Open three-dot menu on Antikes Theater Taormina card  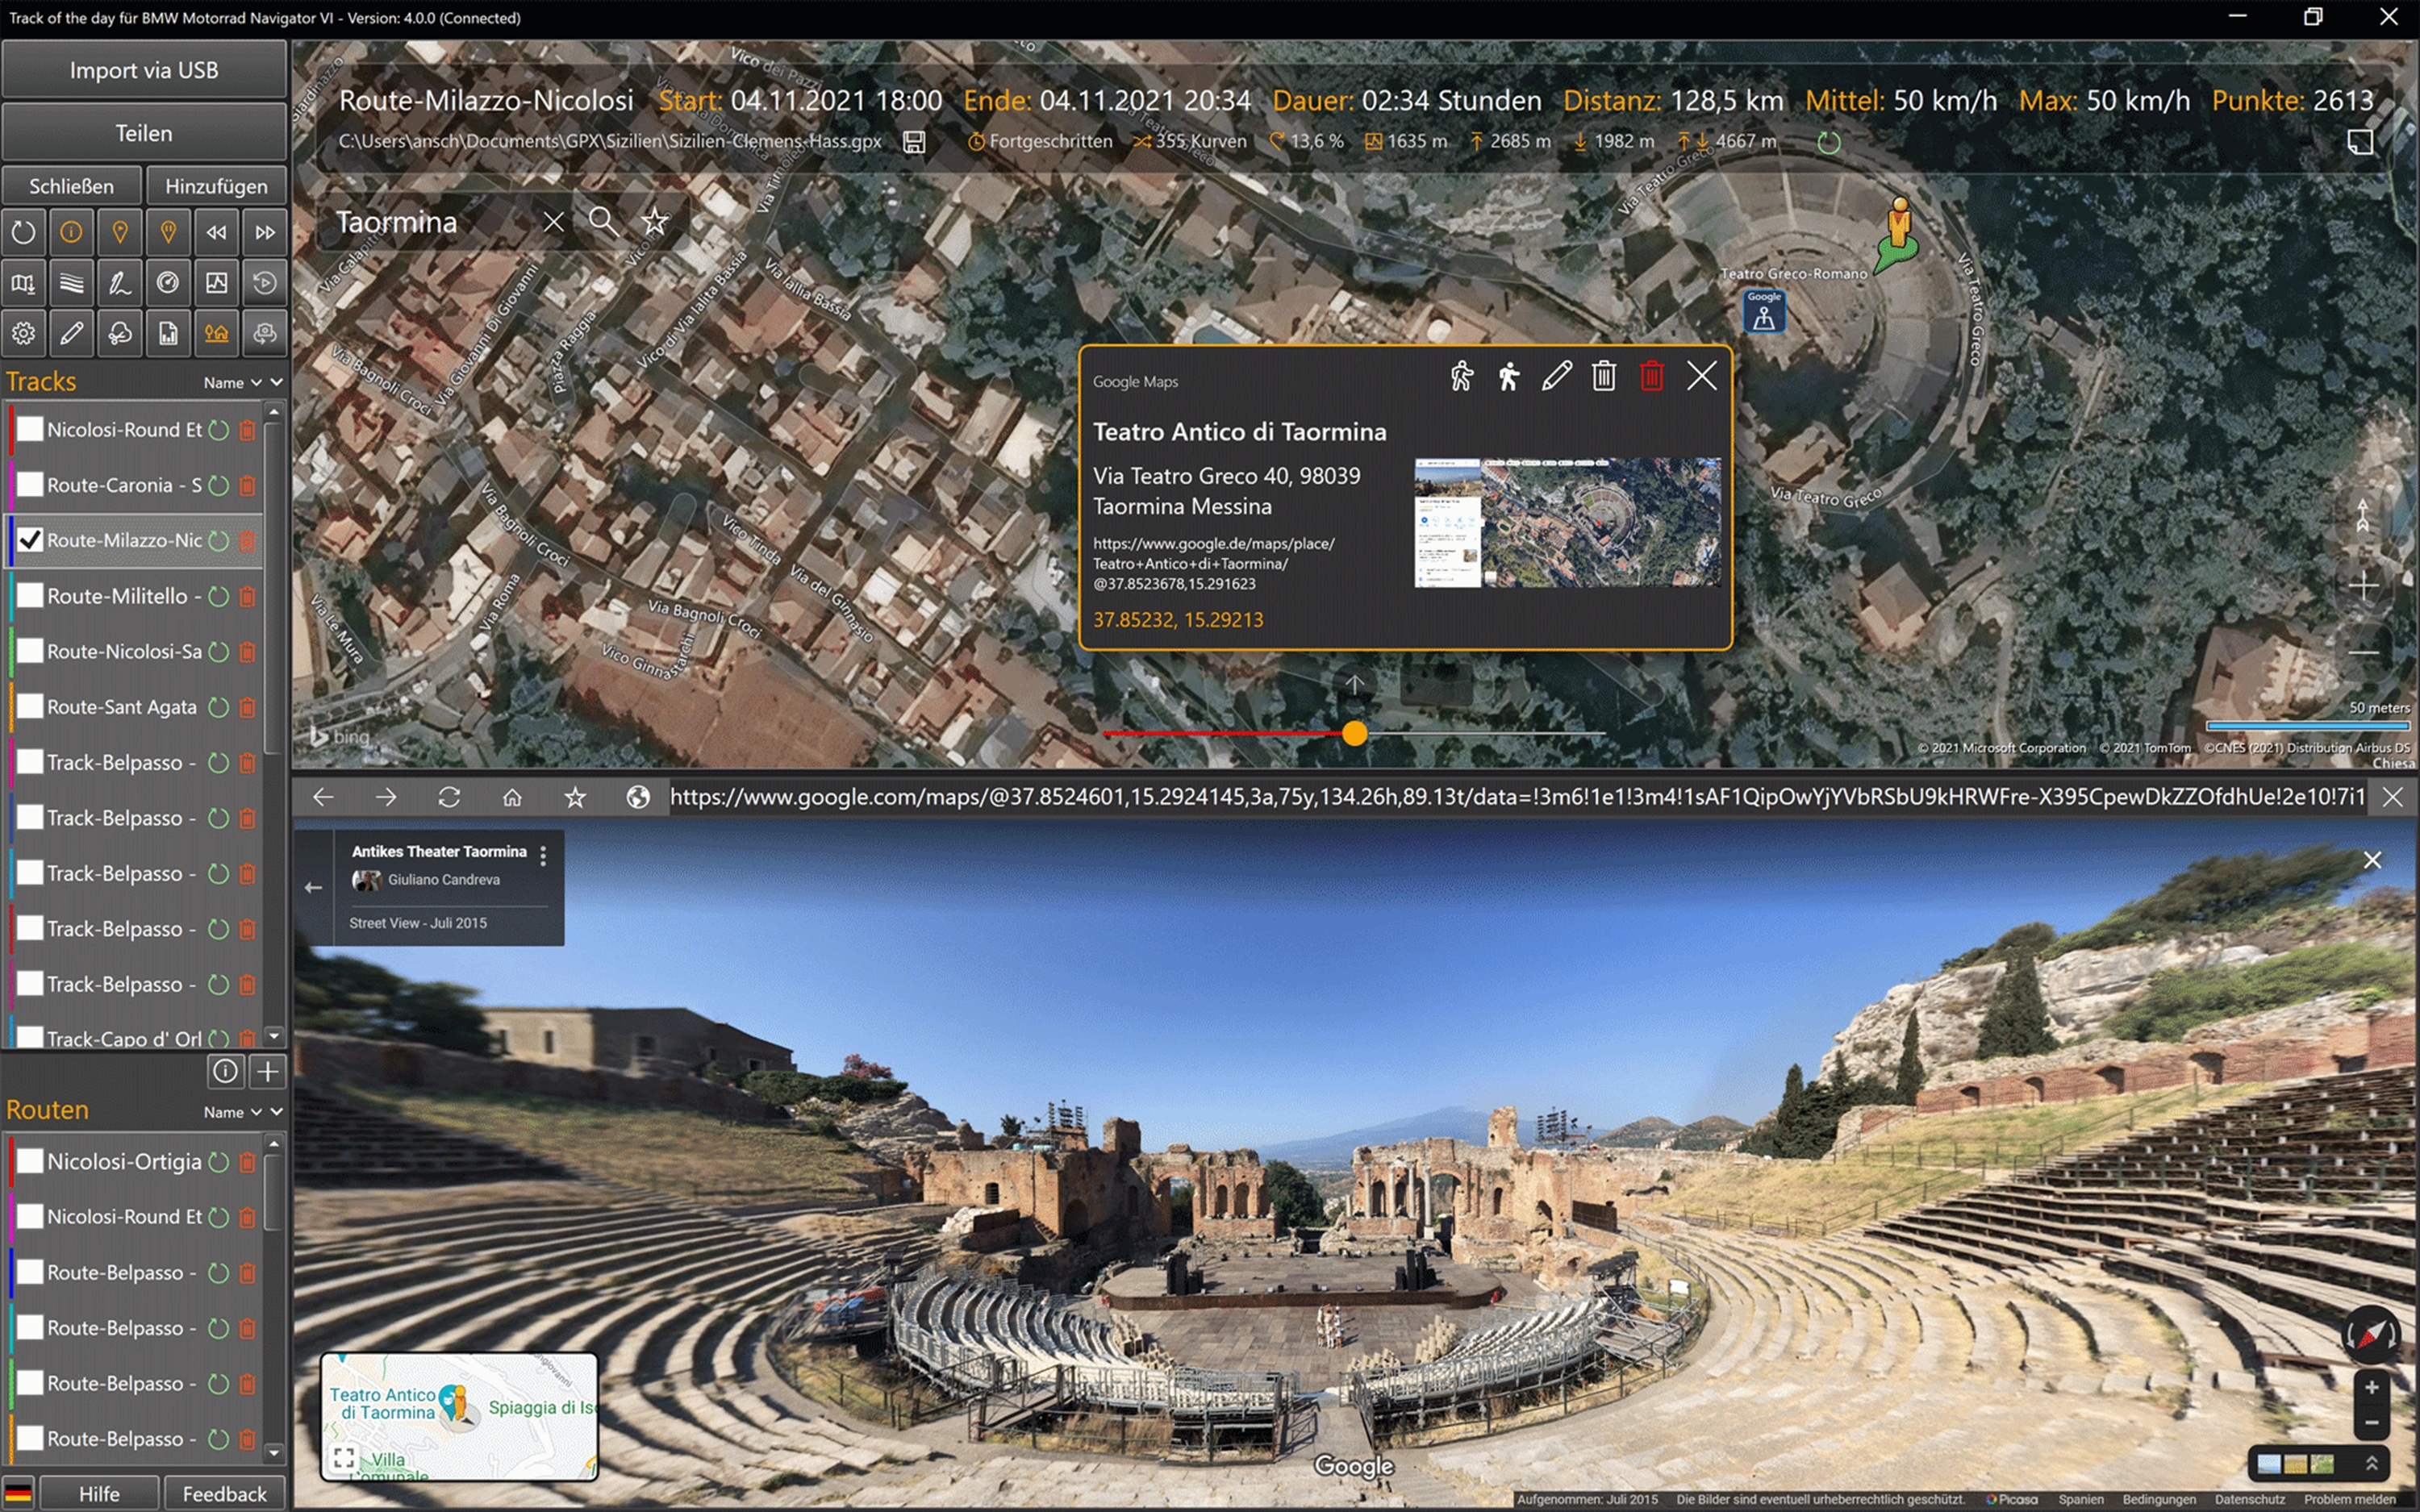coord(543,855)
